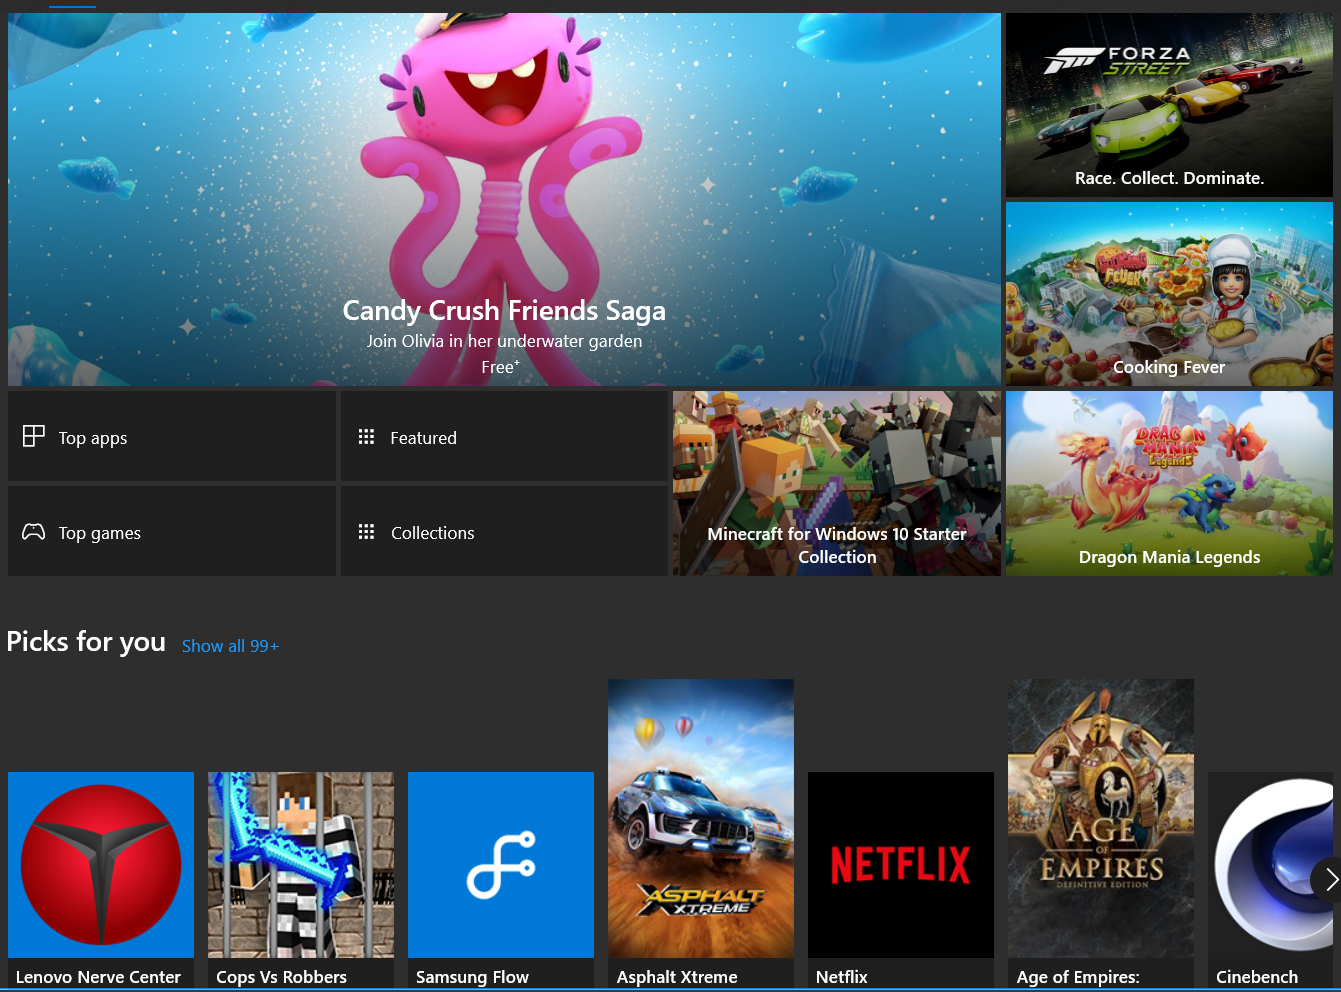This screenshot has width=1341, height=992.
Task: Click the Samsung Flow title text
Action: tap(472, 977)
